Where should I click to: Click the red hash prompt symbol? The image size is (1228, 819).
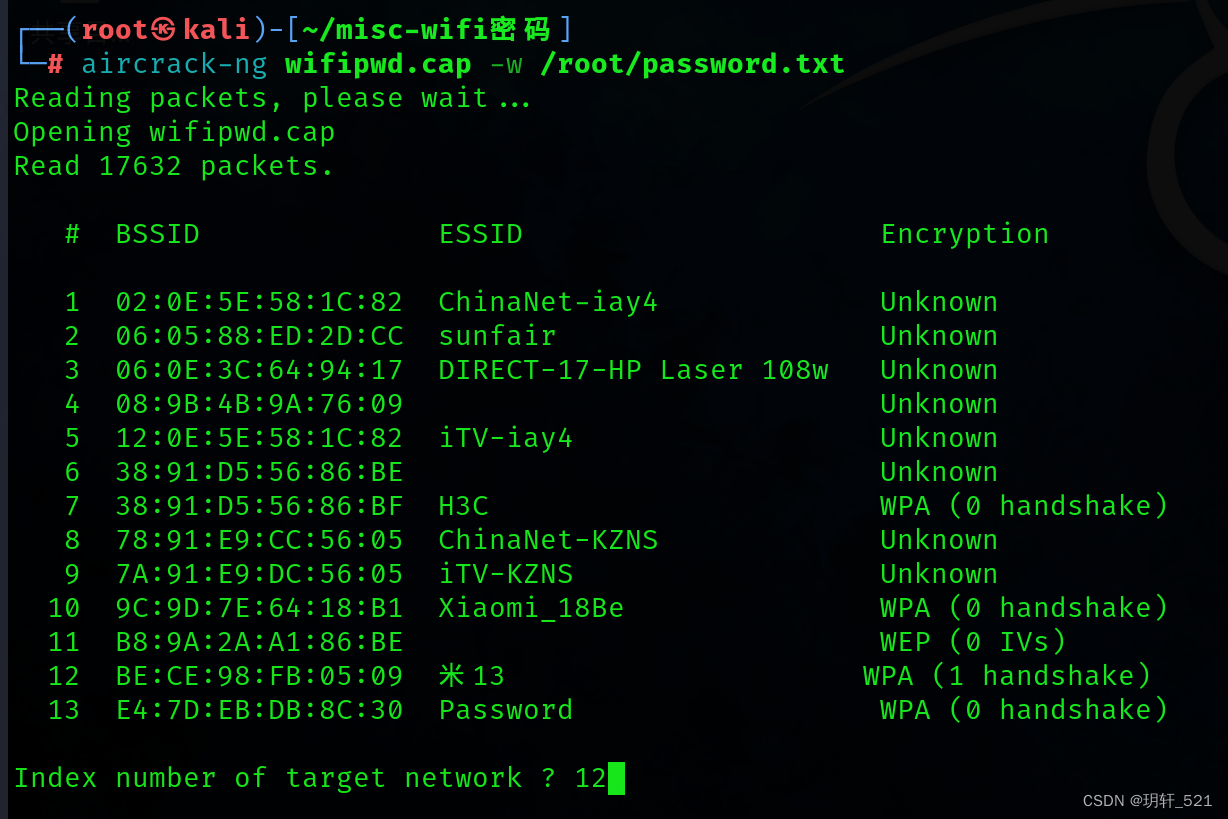coord(55,65)
